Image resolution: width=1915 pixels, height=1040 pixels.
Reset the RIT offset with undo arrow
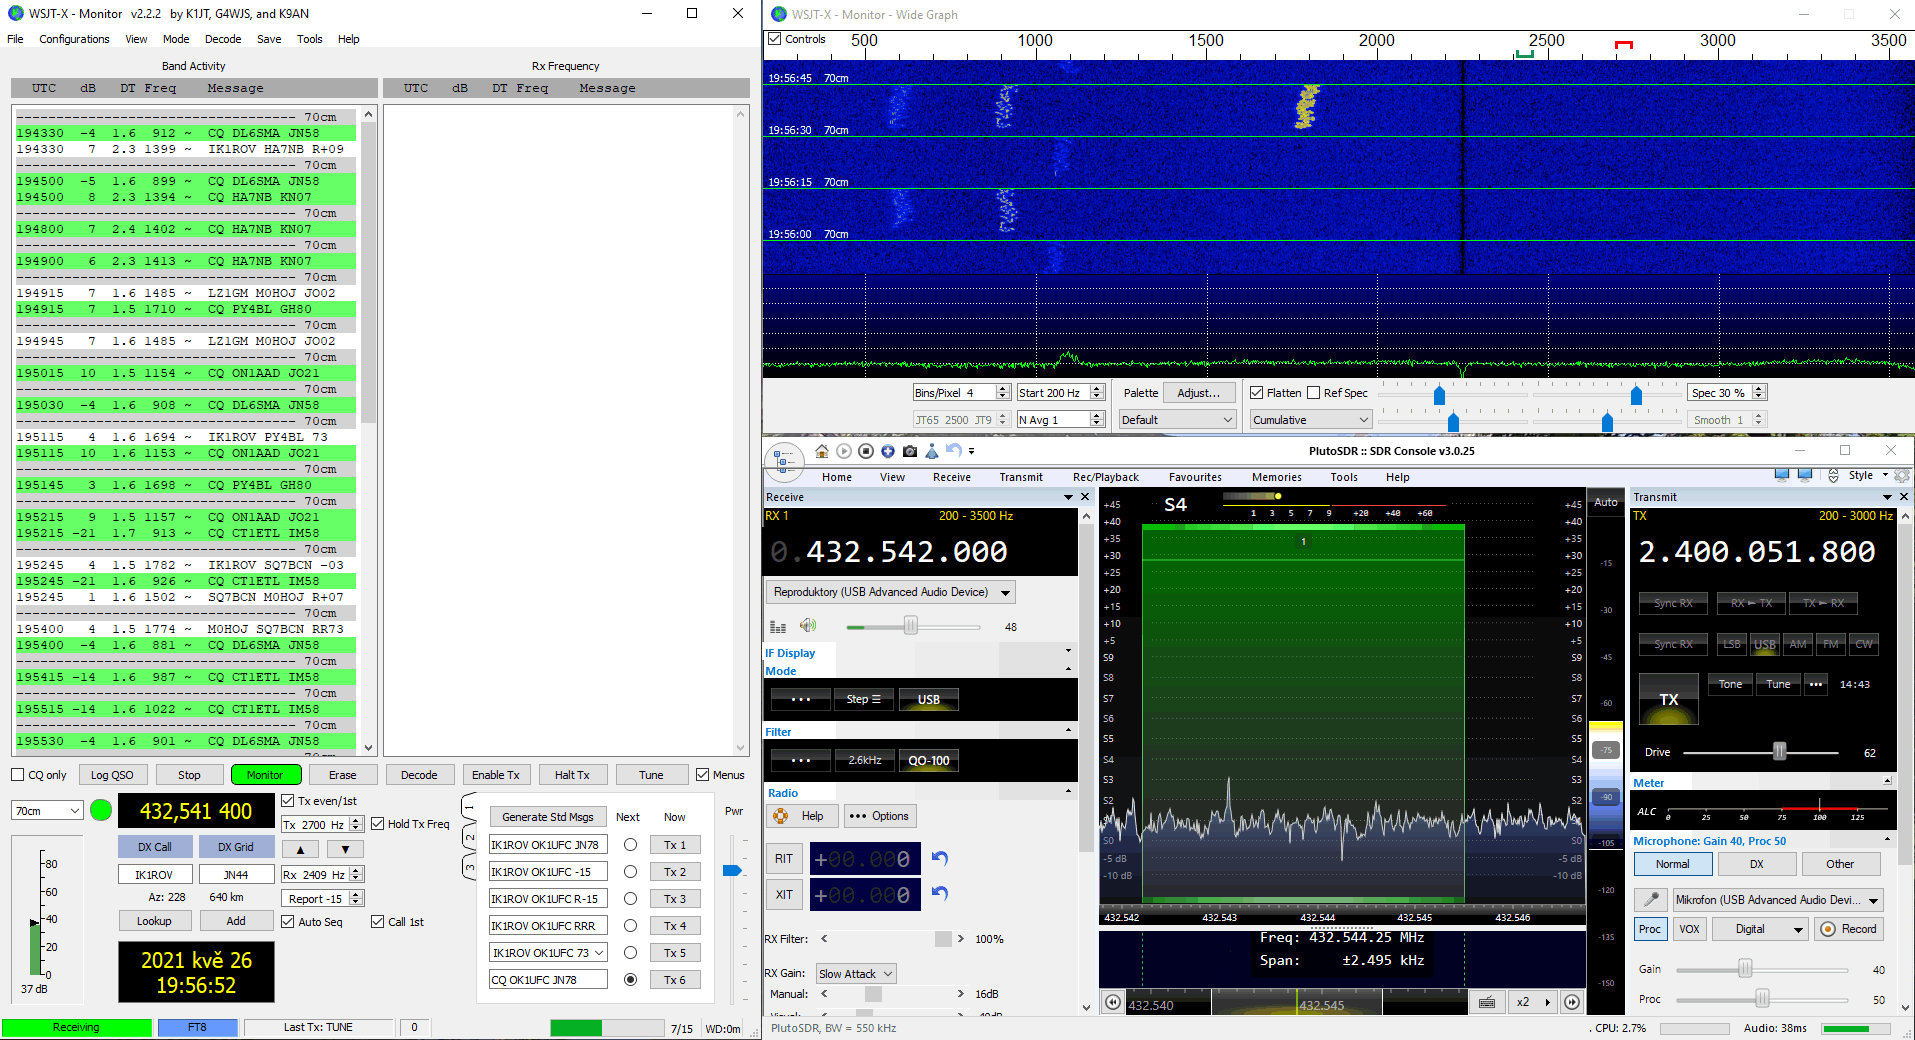click(939, 859)
